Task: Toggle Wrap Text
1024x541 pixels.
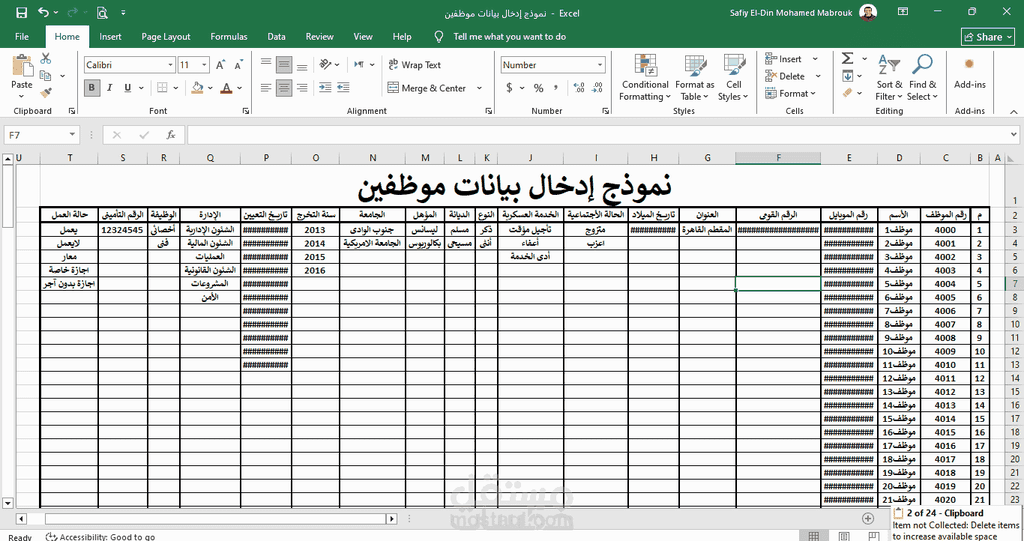Action: point(413,65)
